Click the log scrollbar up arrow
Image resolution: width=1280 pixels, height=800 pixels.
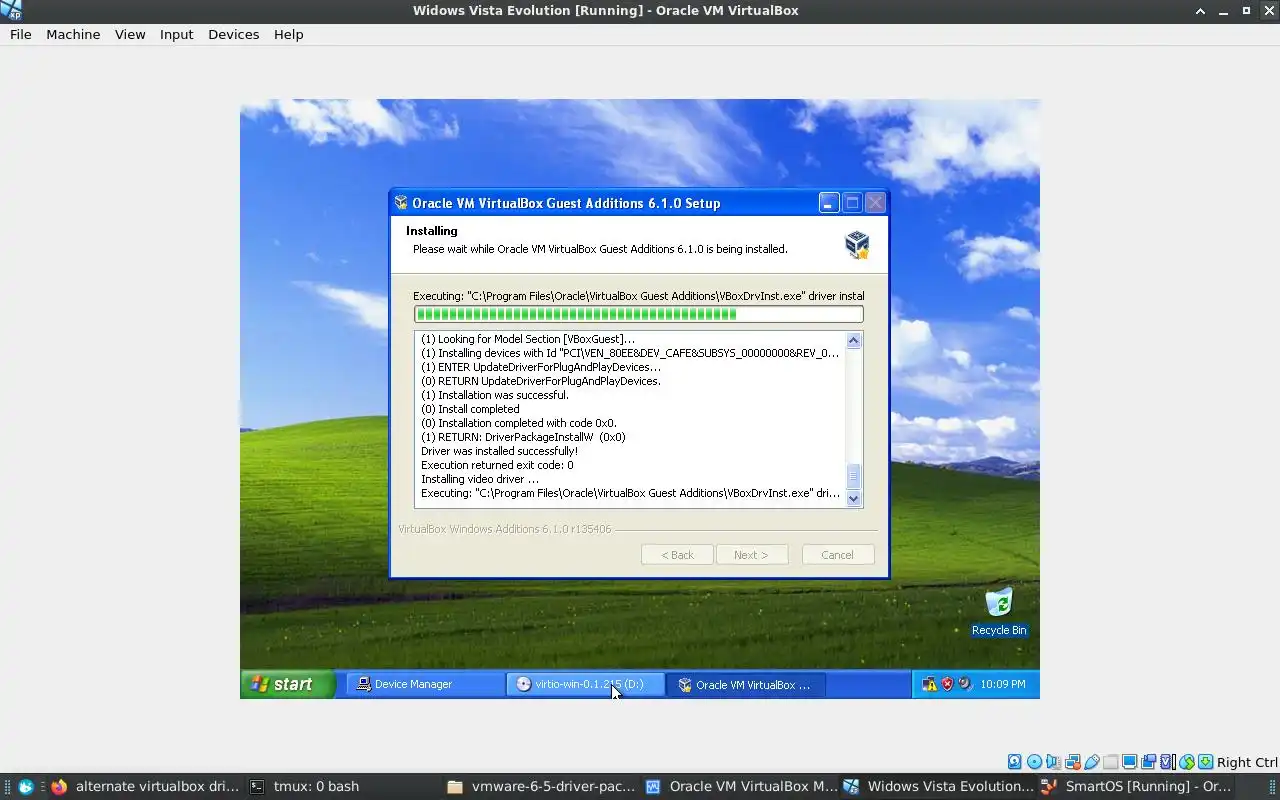pos(853,340)
